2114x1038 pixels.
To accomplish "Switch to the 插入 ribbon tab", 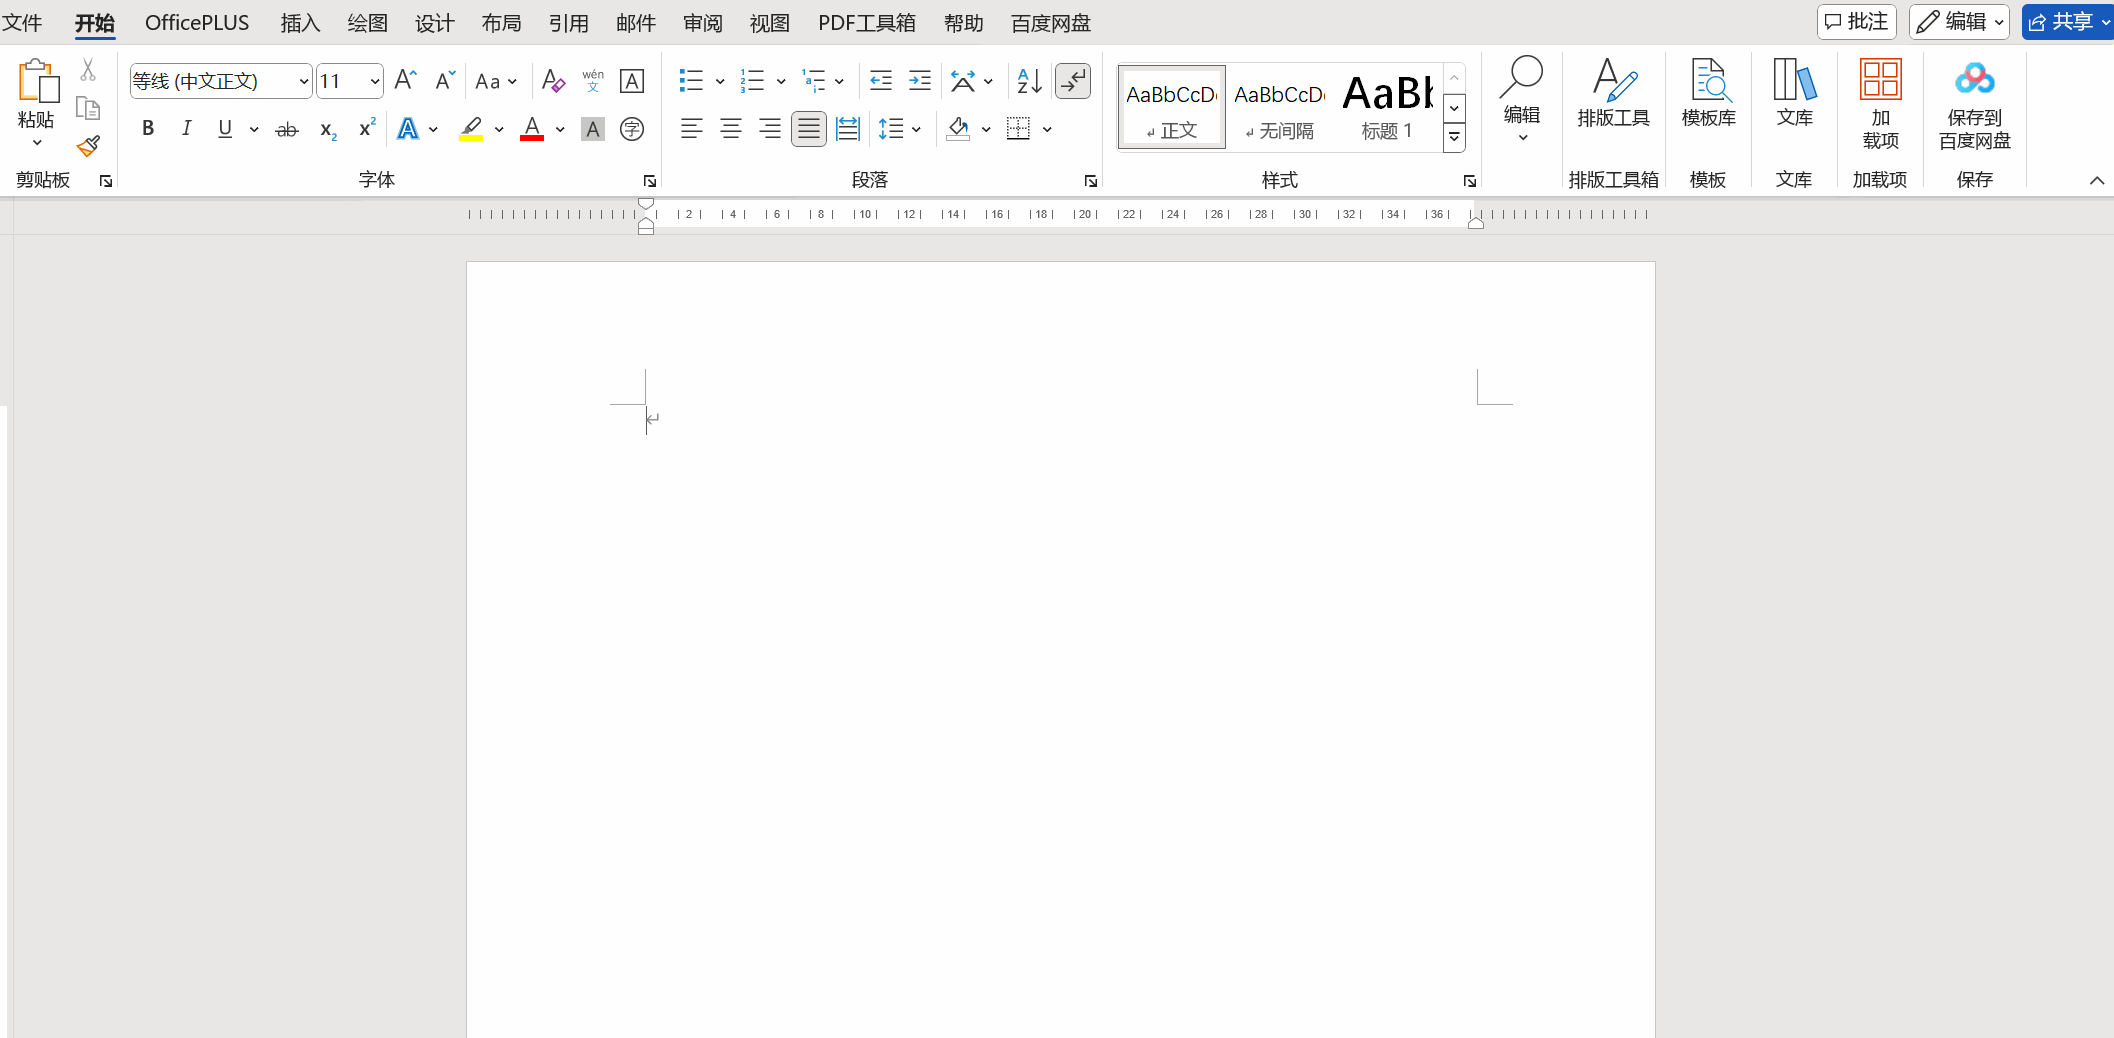I will pos(300,23).
